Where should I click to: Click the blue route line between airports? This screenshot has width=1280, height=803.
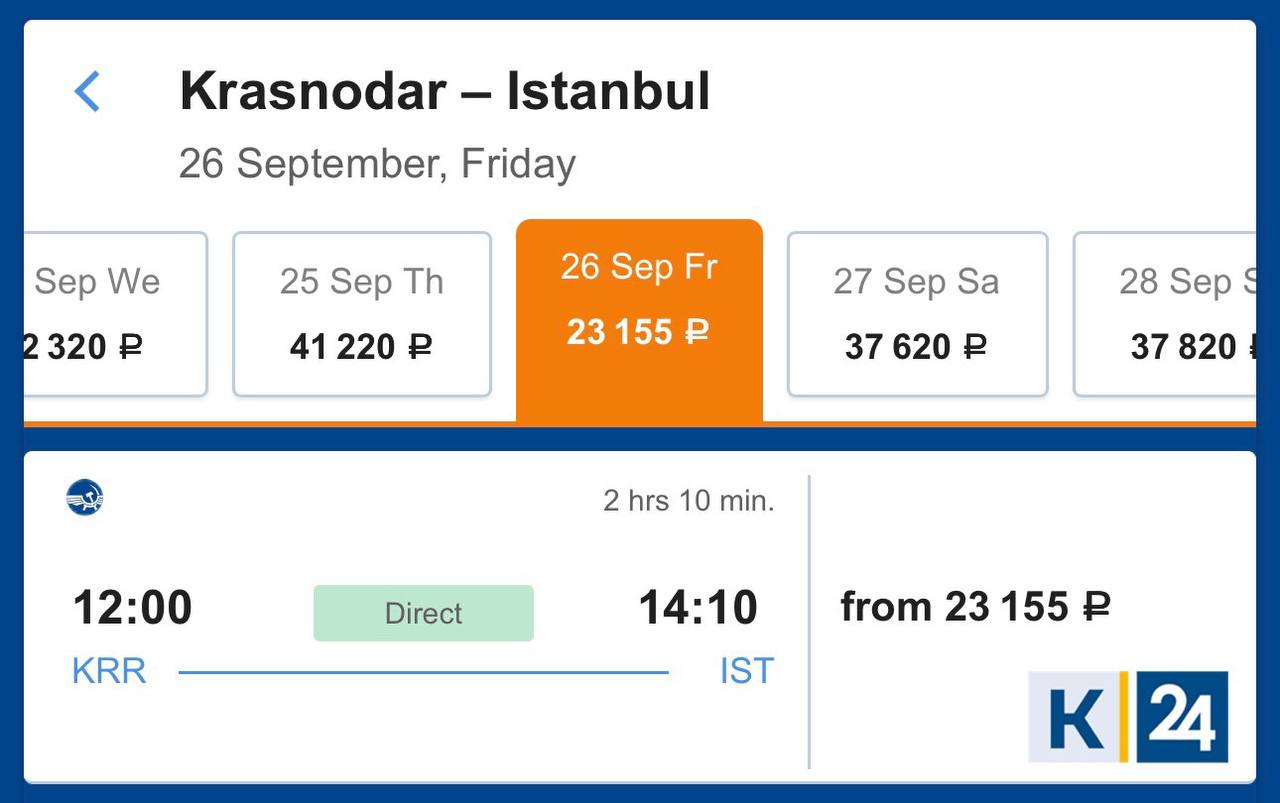[x=423, y=672]
